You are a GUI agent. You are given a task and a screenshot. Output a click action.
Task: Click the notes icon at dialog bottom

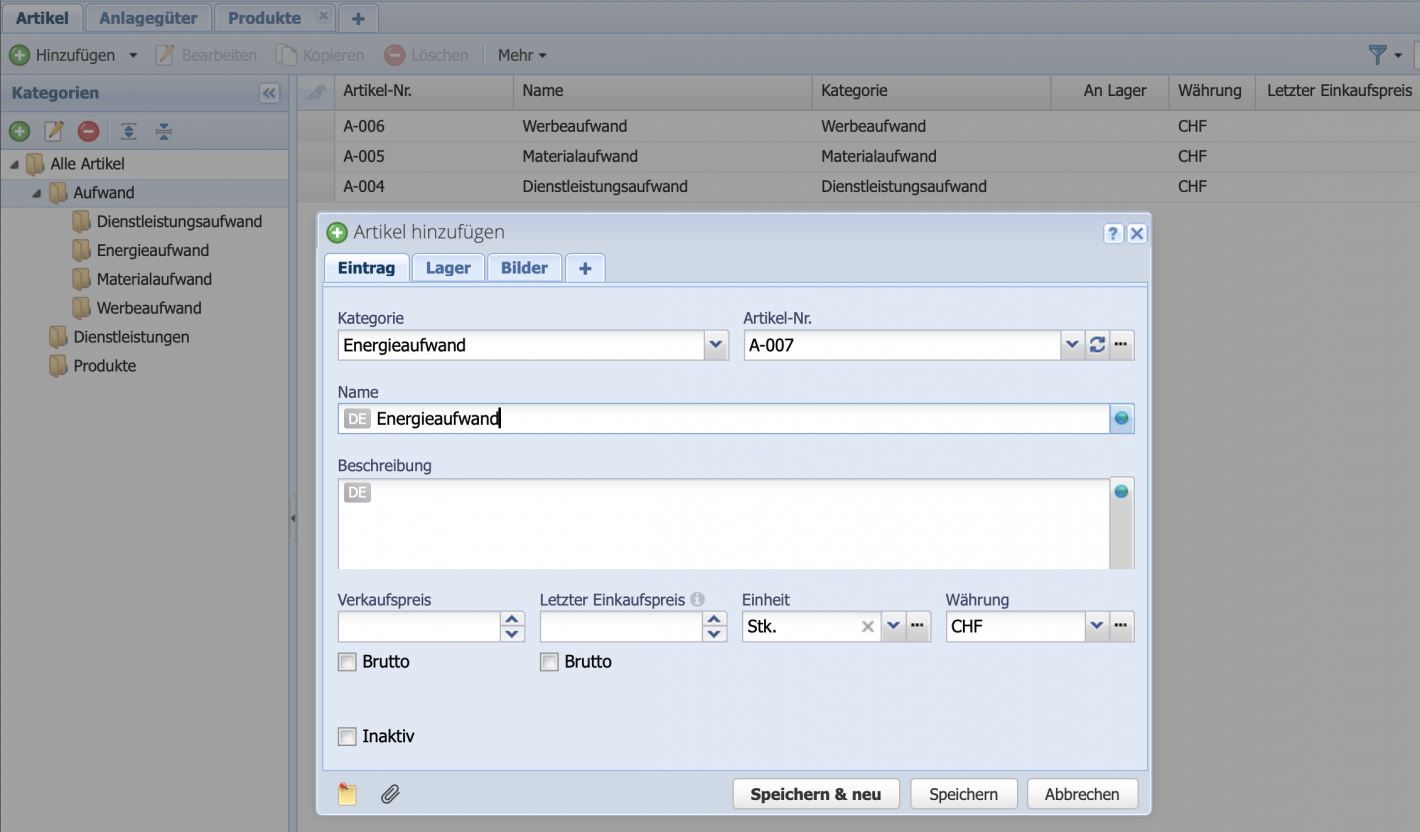347,794
